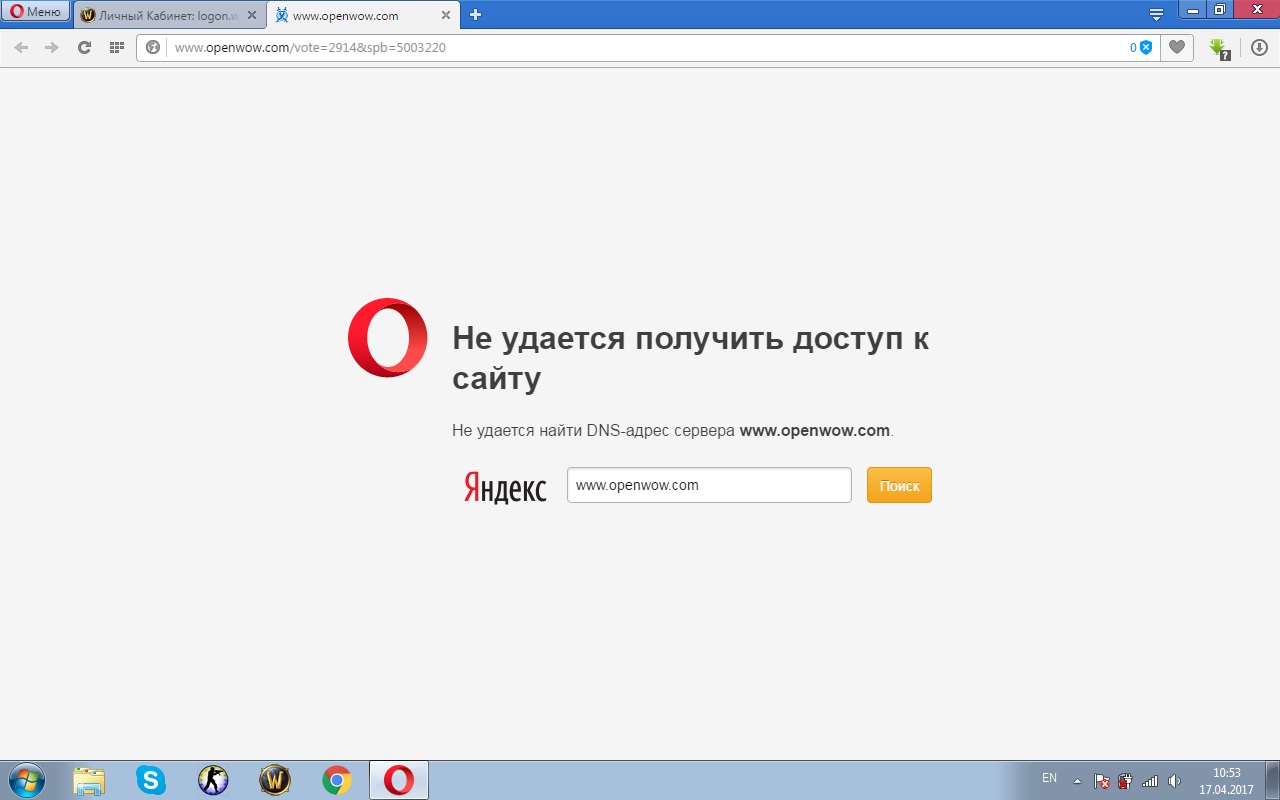Open the browser downloads button

pyautogui.click(x=1259, y=47)
